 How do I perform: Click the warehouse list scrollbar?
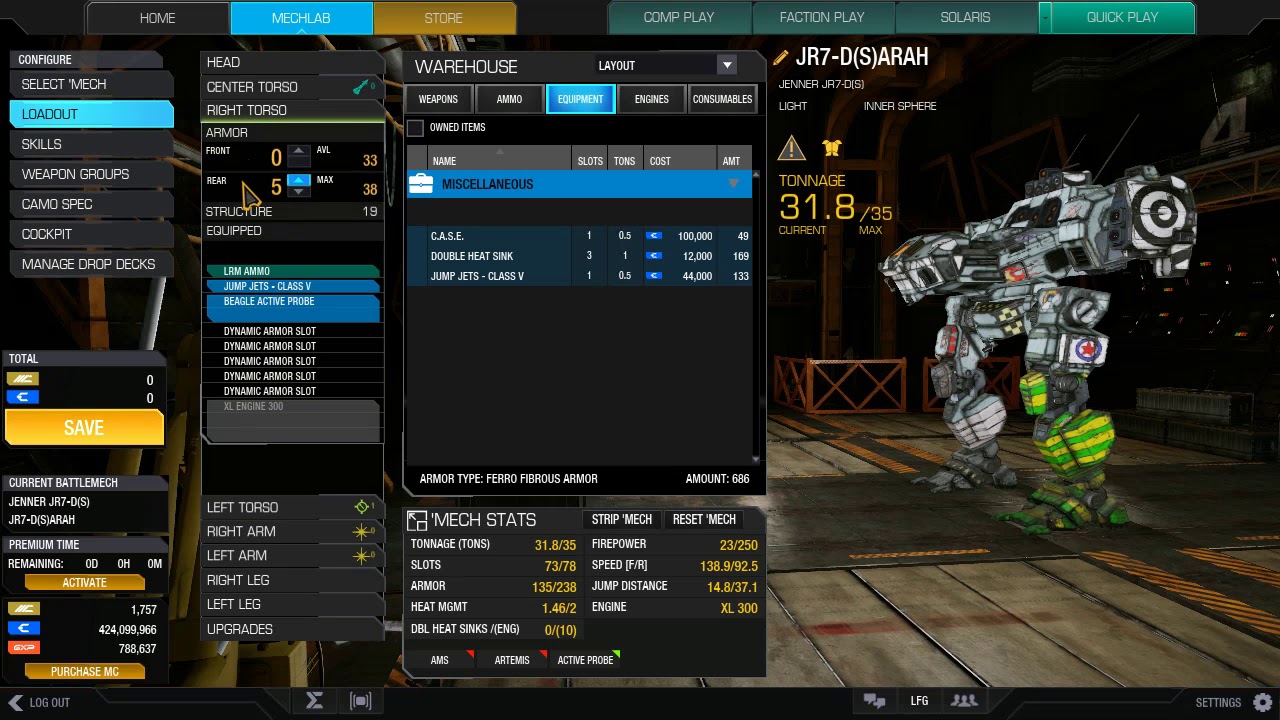click(756, 317)
